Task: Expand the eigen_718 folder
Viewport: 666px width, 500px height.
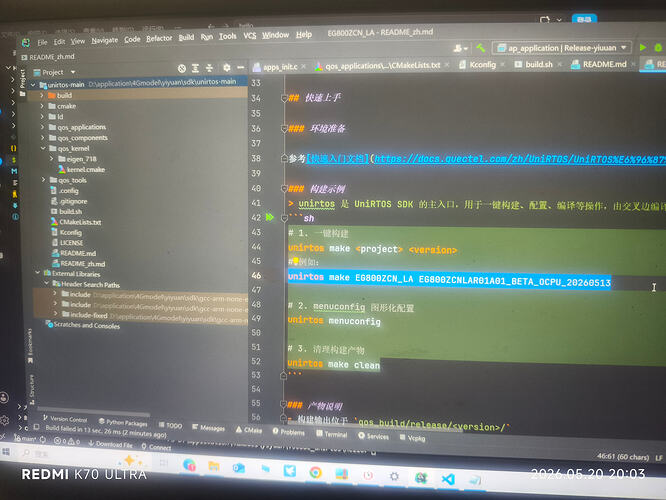Action: (x=52, y=158)
